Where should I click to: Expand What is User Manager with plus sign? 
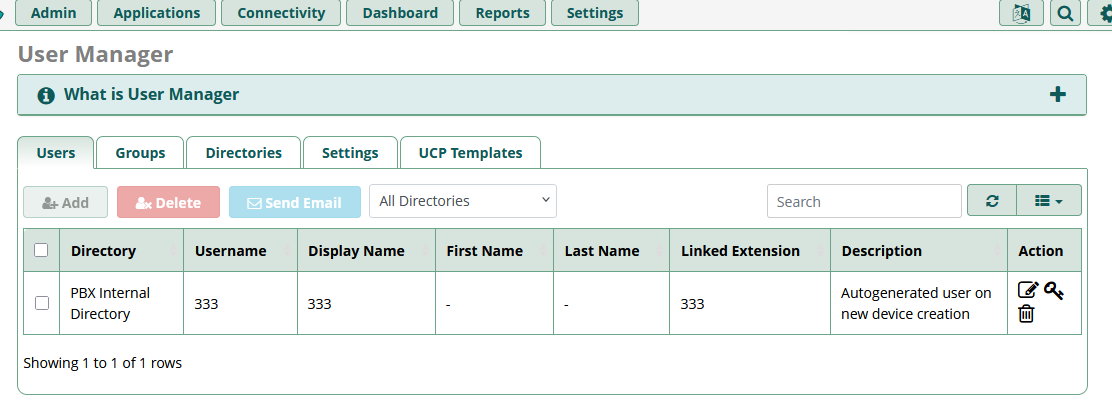(1058, 95)
